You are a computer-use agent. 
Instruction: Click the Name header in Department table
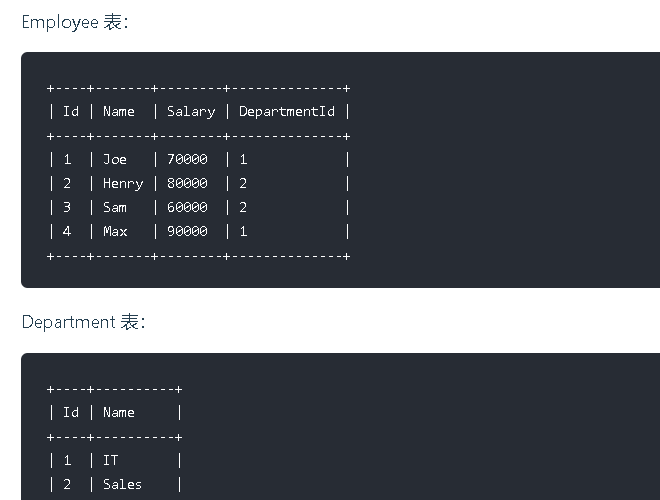point(119,412)
